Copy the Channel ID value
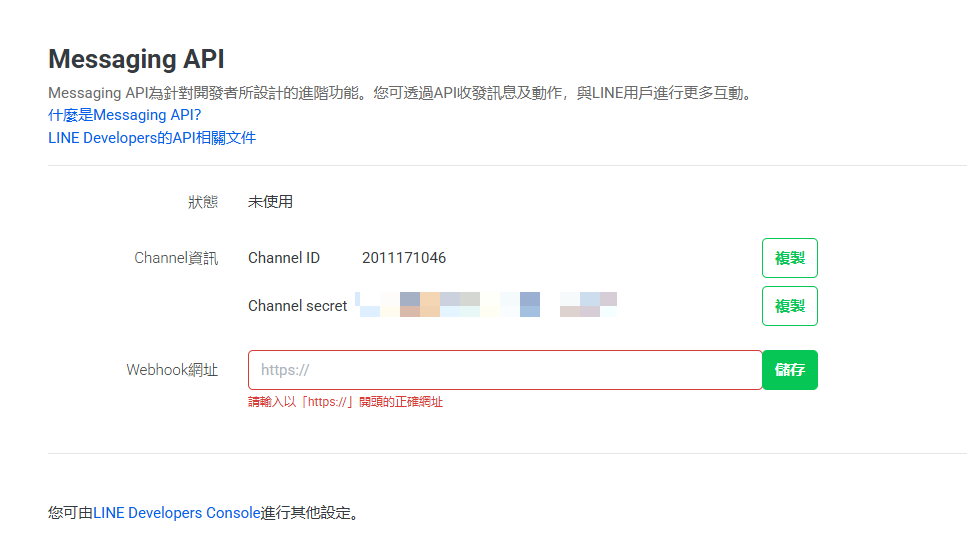 point(789,258)
